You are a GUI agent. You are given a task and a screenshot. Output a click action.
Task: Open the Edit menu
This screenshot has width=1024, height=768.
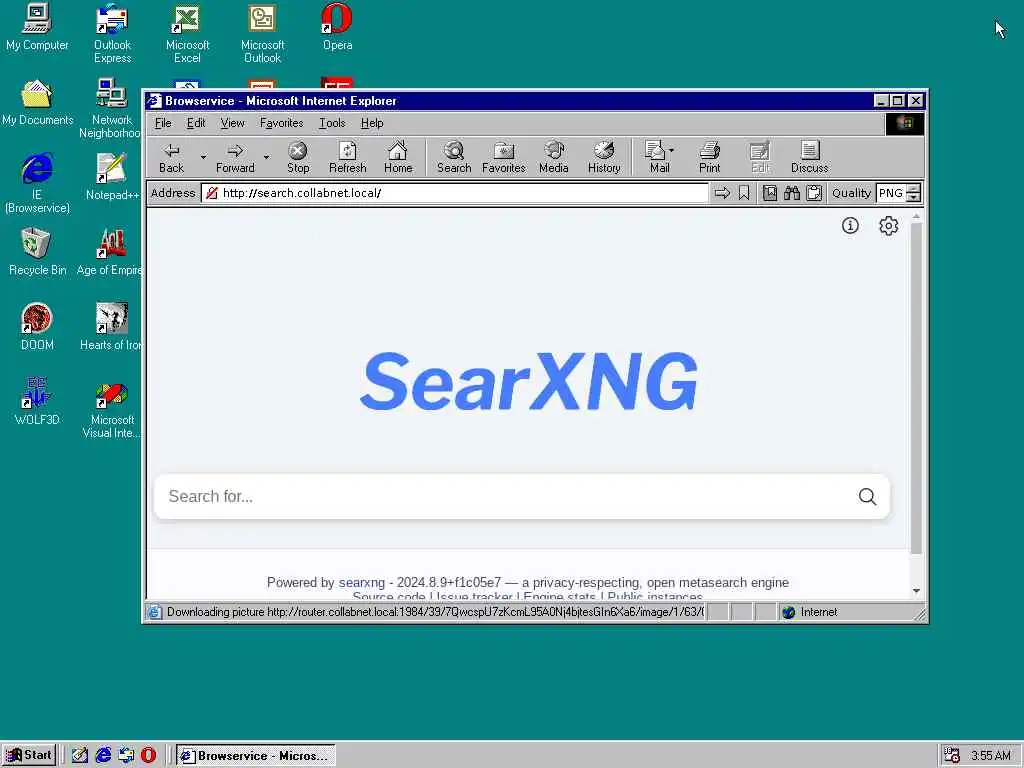click(196, 123)
